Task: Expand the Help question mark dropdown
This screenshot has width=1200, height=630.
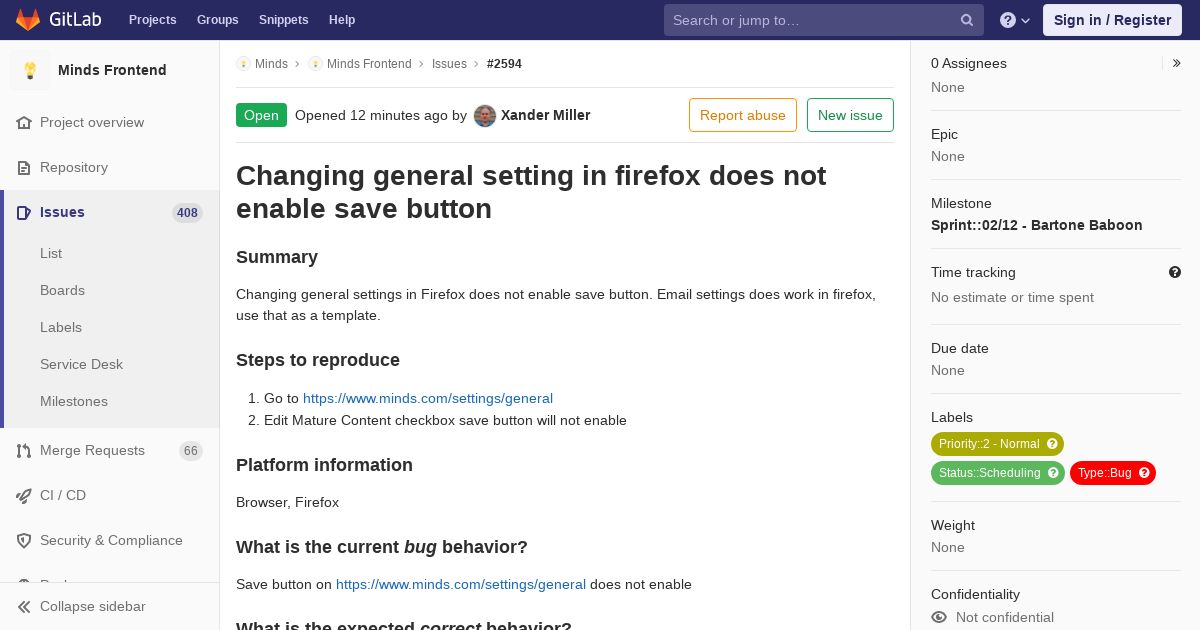Action: [1015, 20]
